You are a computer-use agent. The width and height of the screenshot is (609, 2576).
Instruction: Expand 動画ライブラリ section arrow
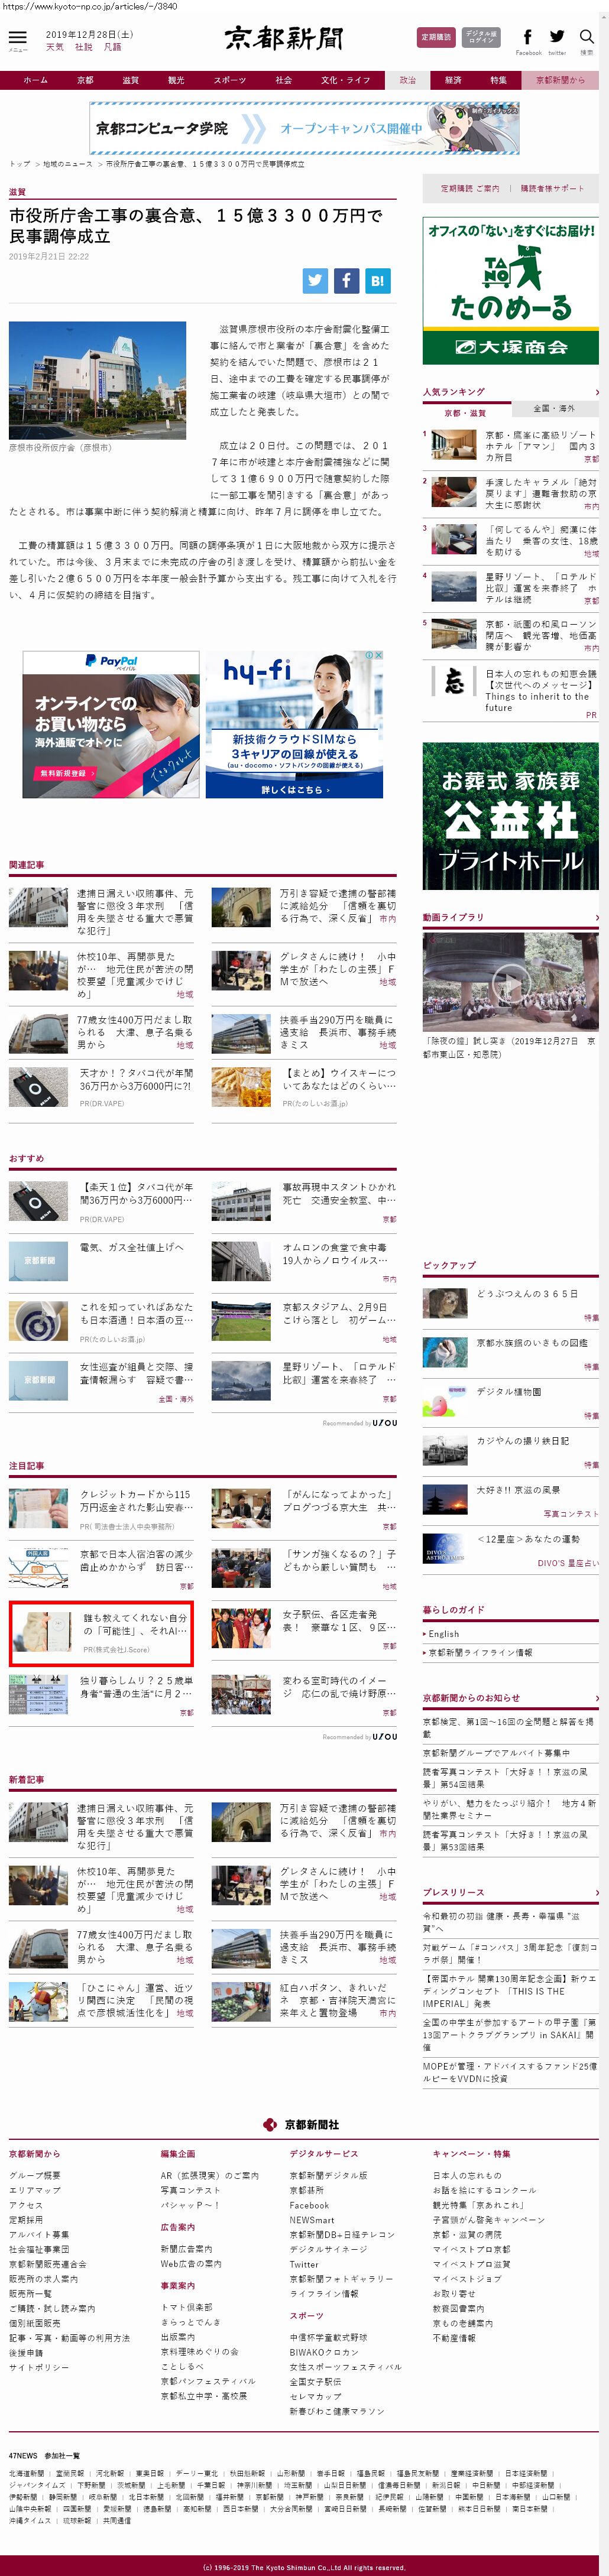click(x=596, y=917)
